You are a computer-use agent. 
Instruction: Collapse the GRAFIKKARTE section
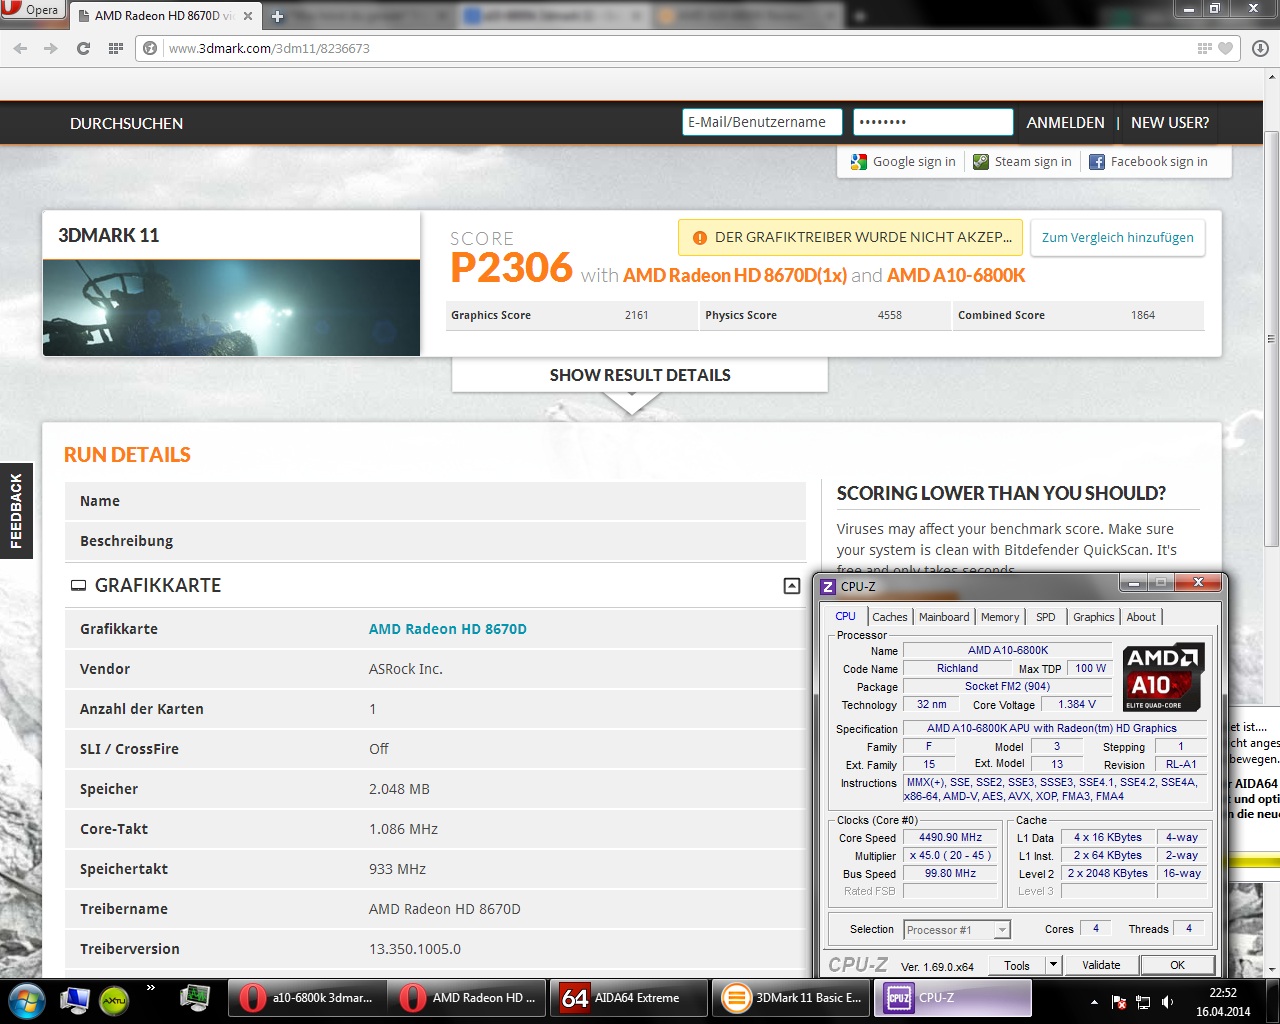point(792,586)
